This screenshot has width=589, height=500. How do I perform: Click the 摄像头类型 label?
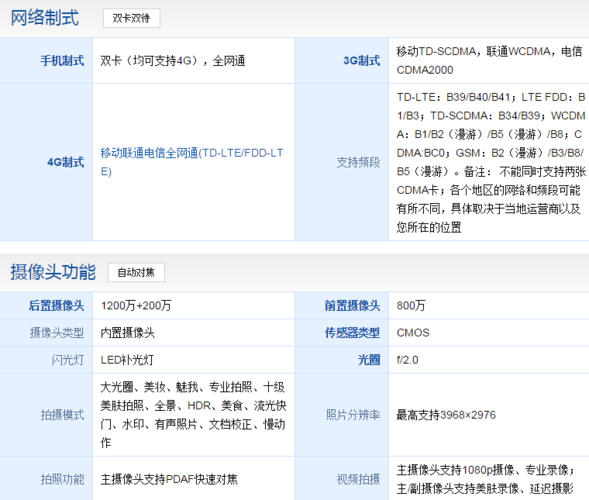click(x=57, y=332)
